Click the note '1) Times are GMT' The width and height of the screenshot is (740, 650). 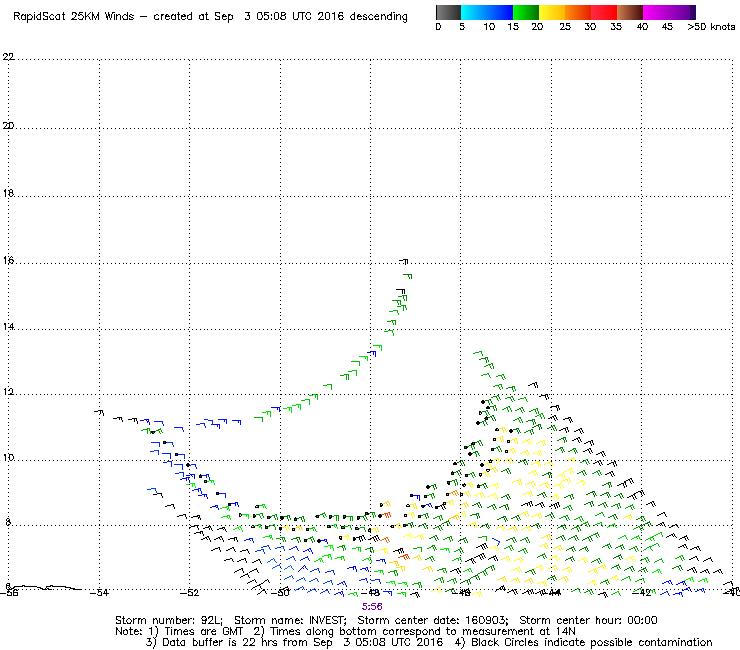196,631
